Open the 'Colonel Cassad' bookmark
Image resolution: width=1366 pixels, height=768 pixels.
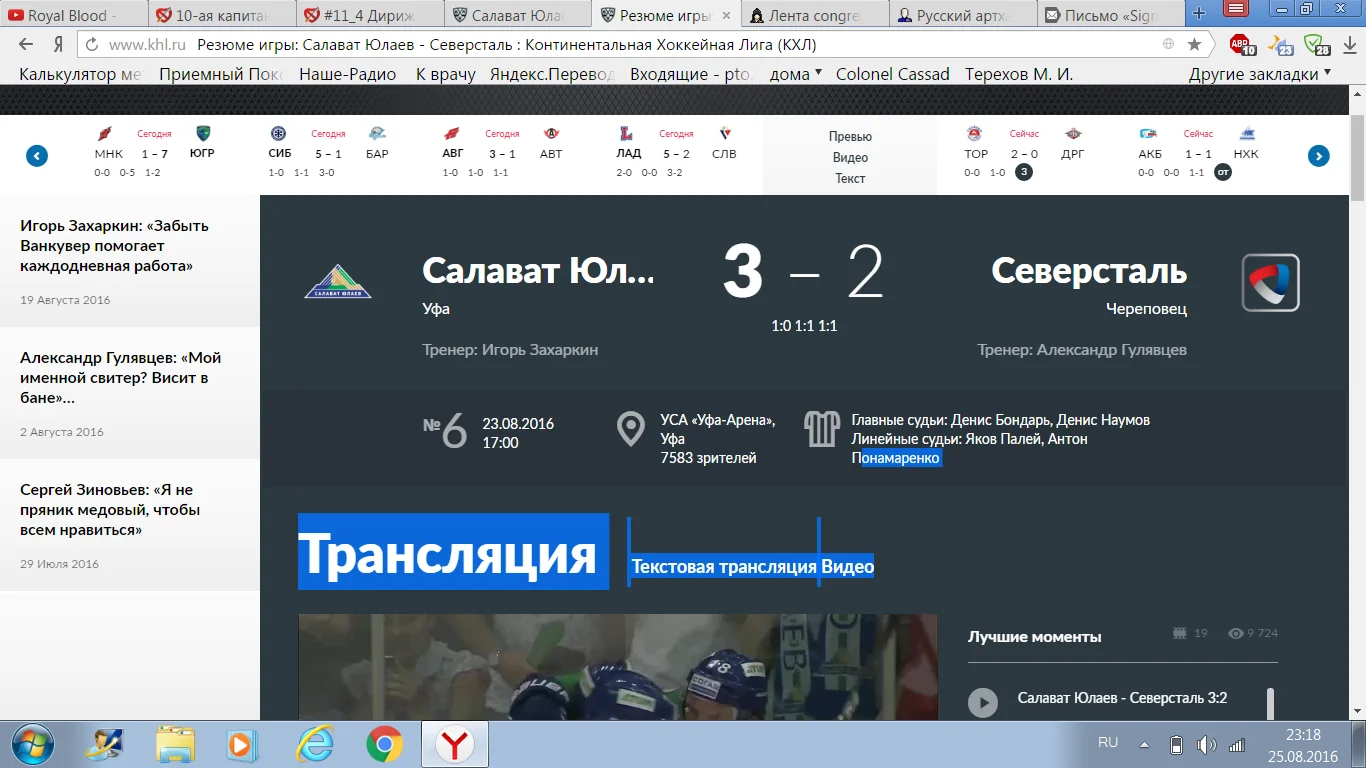[x=893, y=74]
